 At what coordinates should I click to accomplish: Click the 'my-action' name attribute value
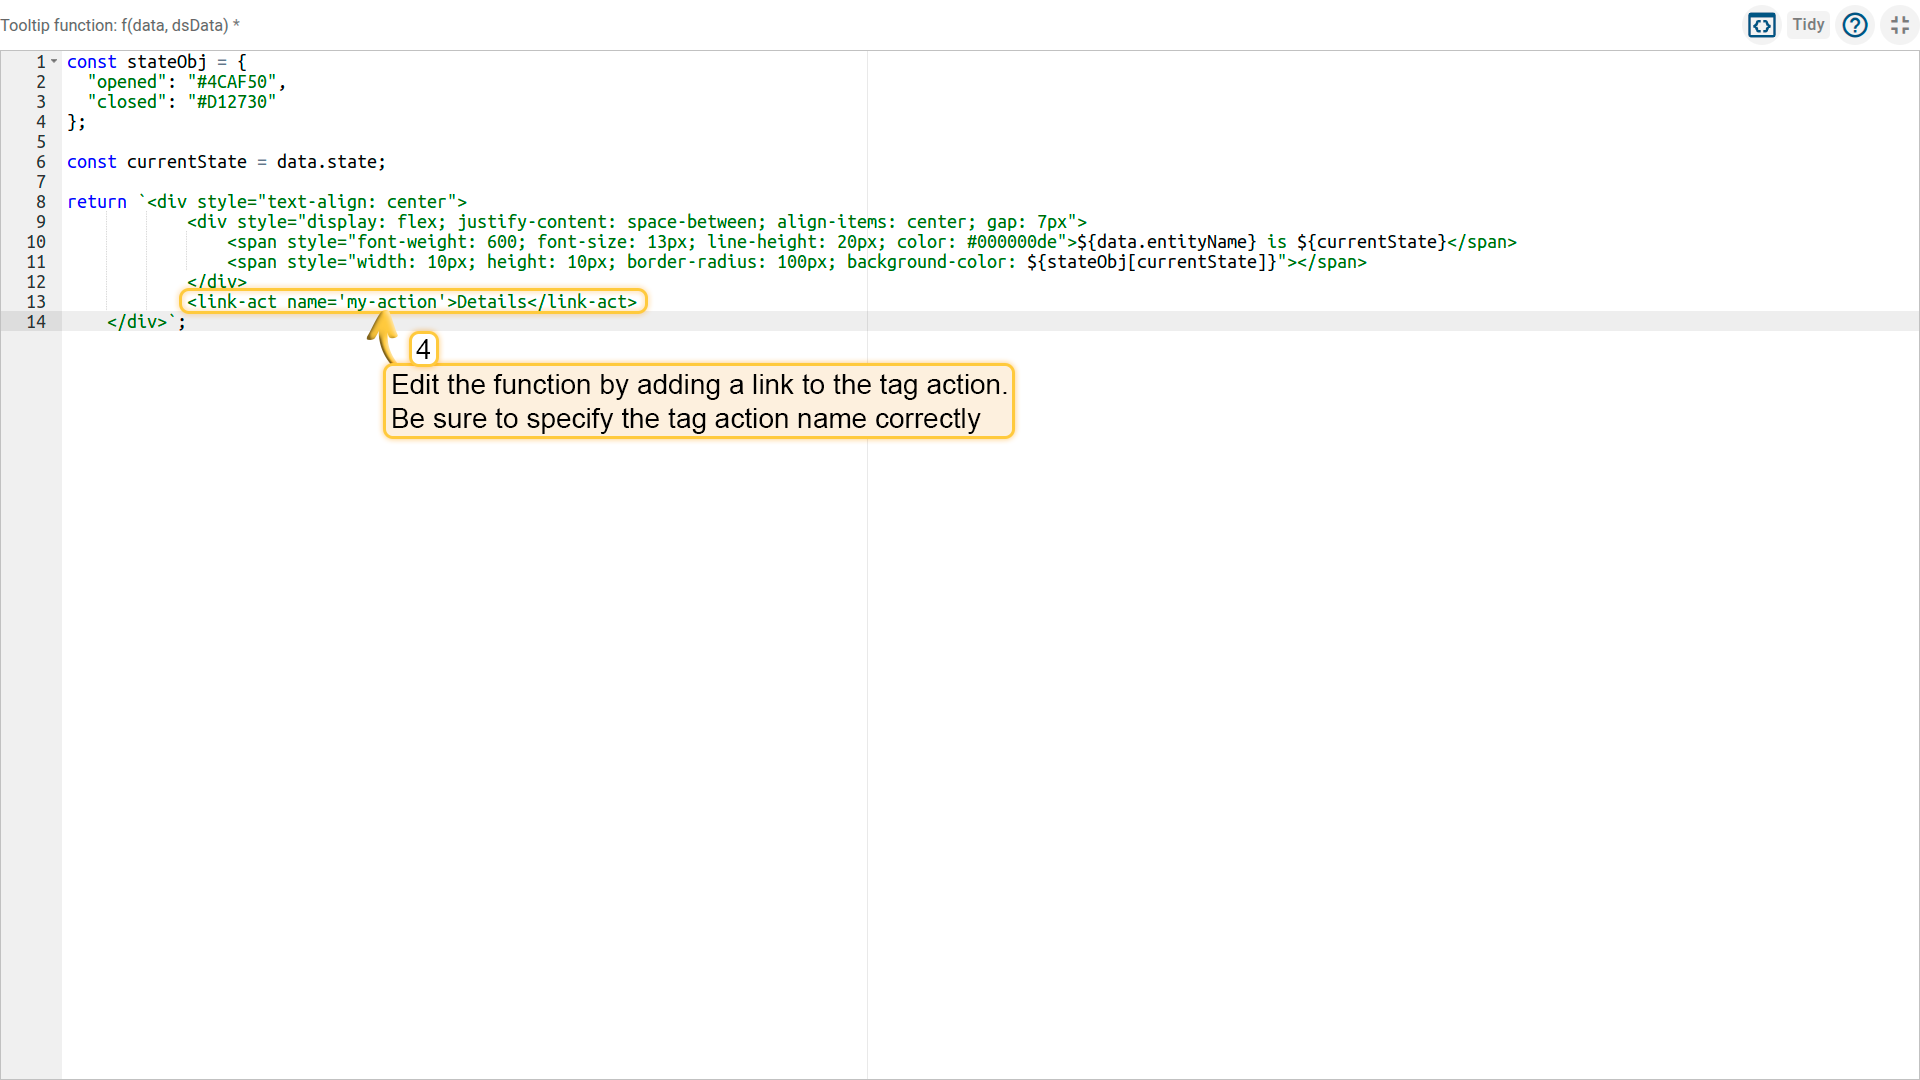[391, 302]
